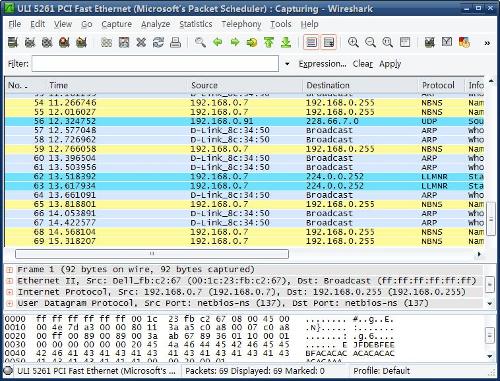Expand the Frame 1 tree node
Image resolution: width=500 pixels, height=381 pixels.
(10, 270)
